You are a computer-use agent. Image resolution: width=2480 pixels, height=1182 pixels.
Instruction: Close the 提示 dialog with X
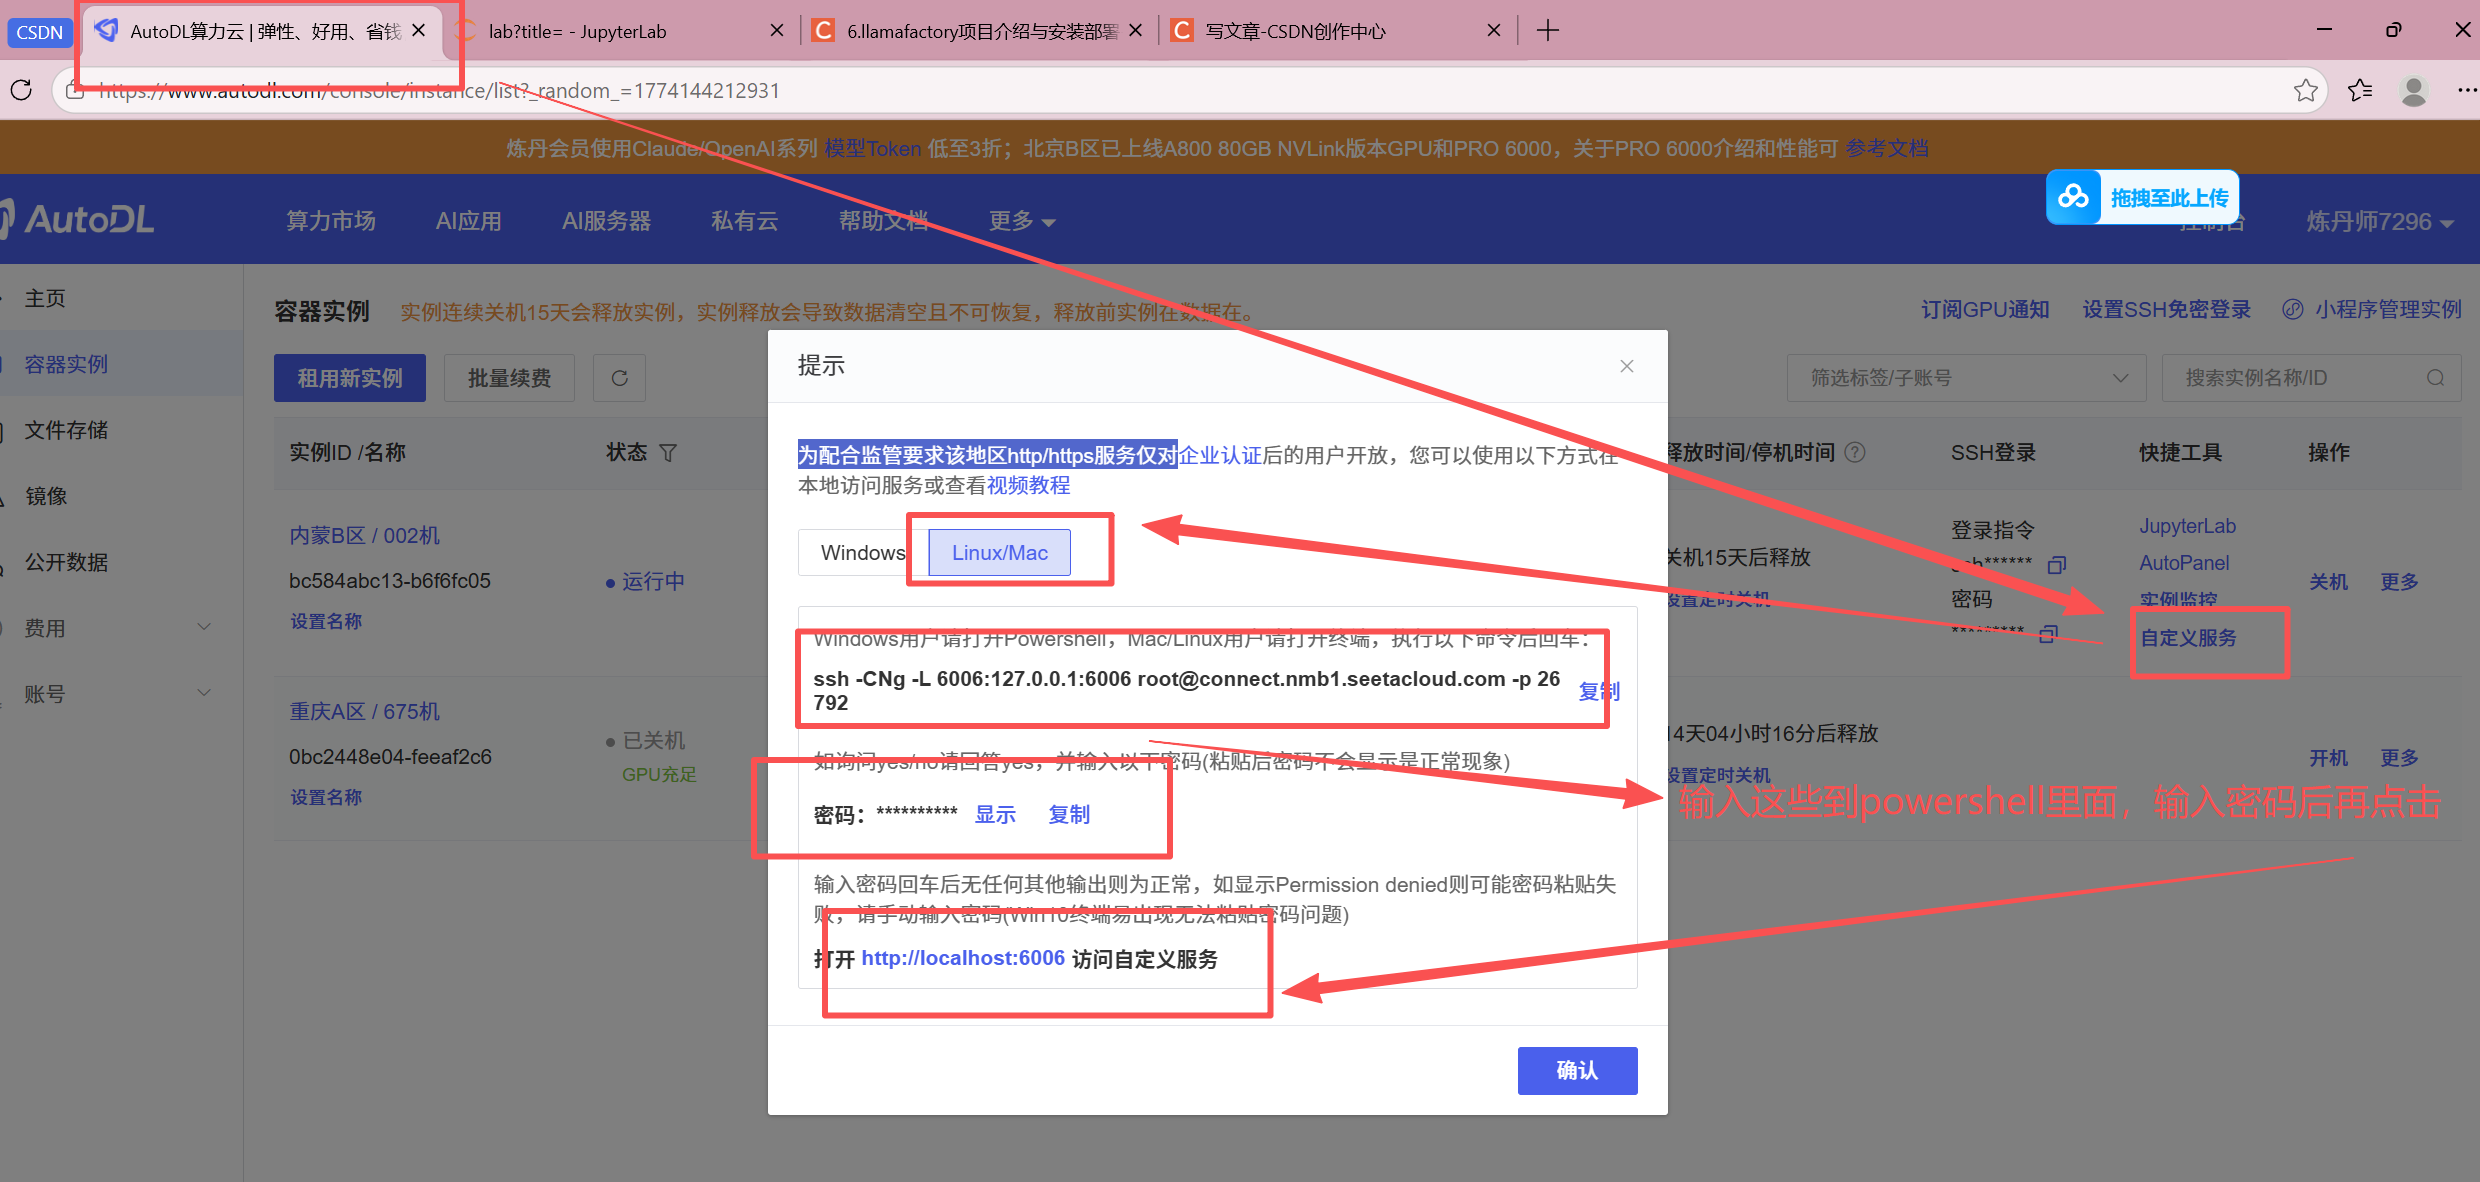point(1627,366)
